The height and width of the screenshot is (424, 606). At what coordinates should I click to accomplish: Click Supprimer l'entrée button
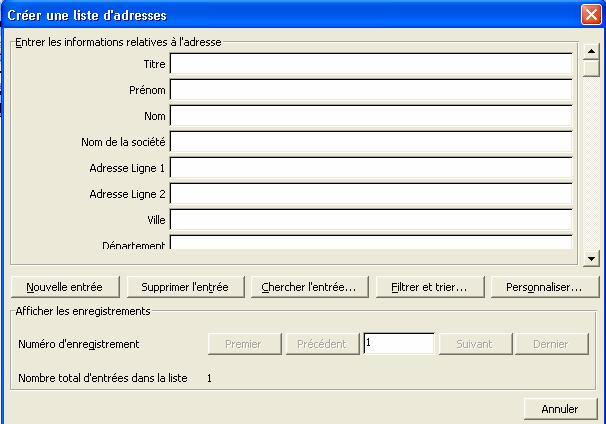pyautogui.click(x=185, y=287)
